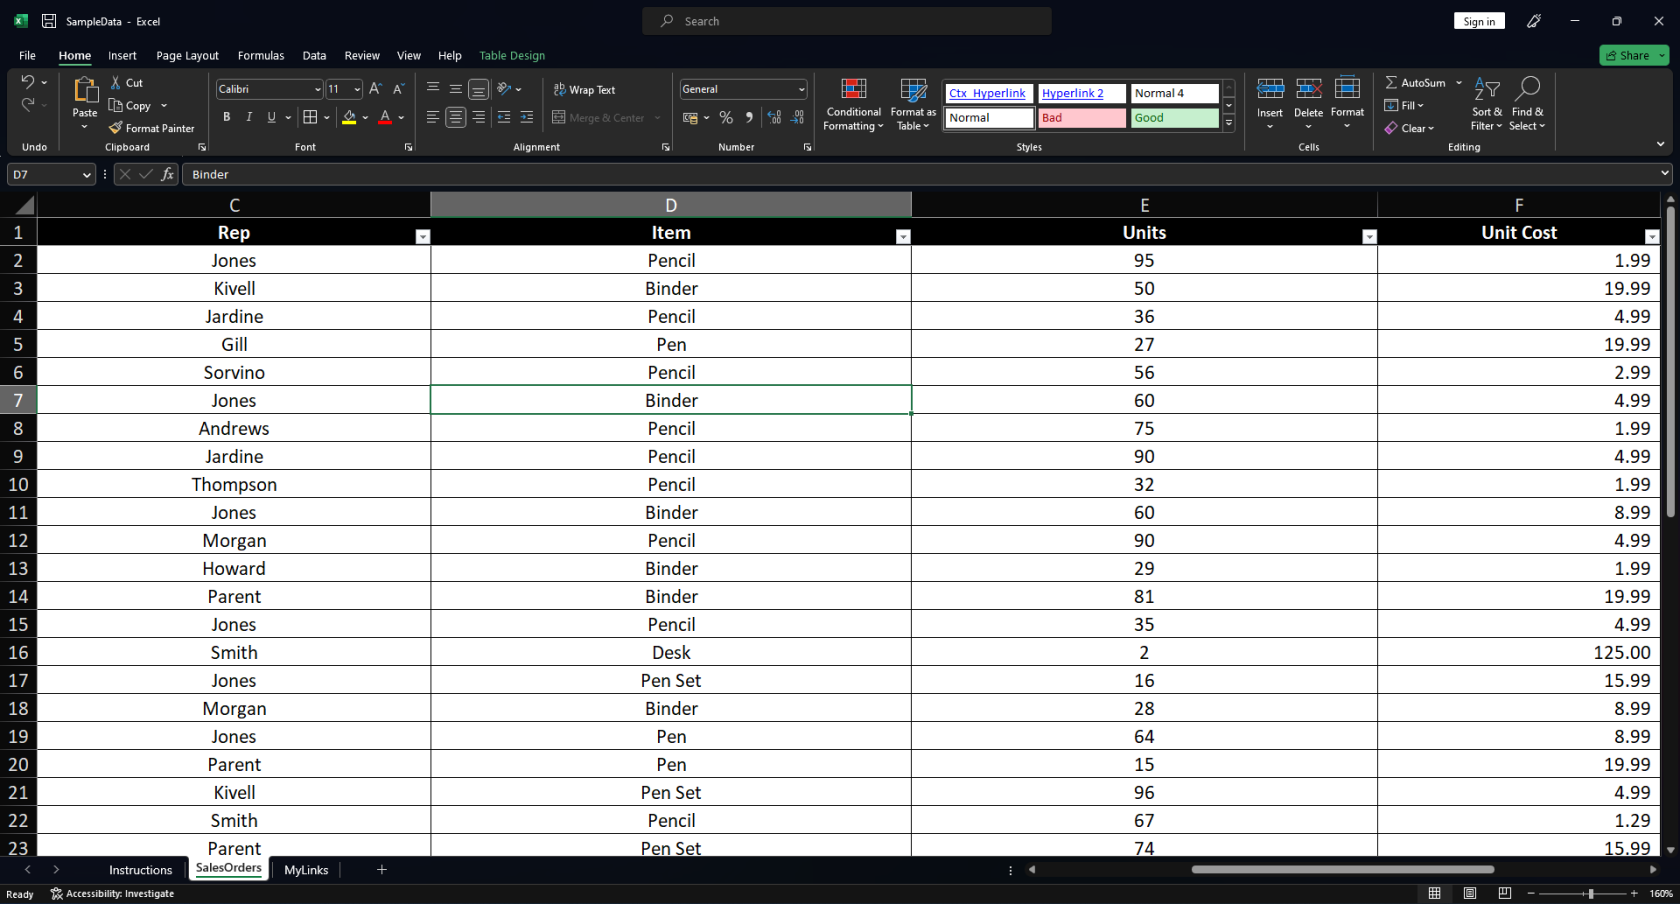1680x904 pixels.
Task: Click the Delete cells icon
Action: [x=1308, y=89]
